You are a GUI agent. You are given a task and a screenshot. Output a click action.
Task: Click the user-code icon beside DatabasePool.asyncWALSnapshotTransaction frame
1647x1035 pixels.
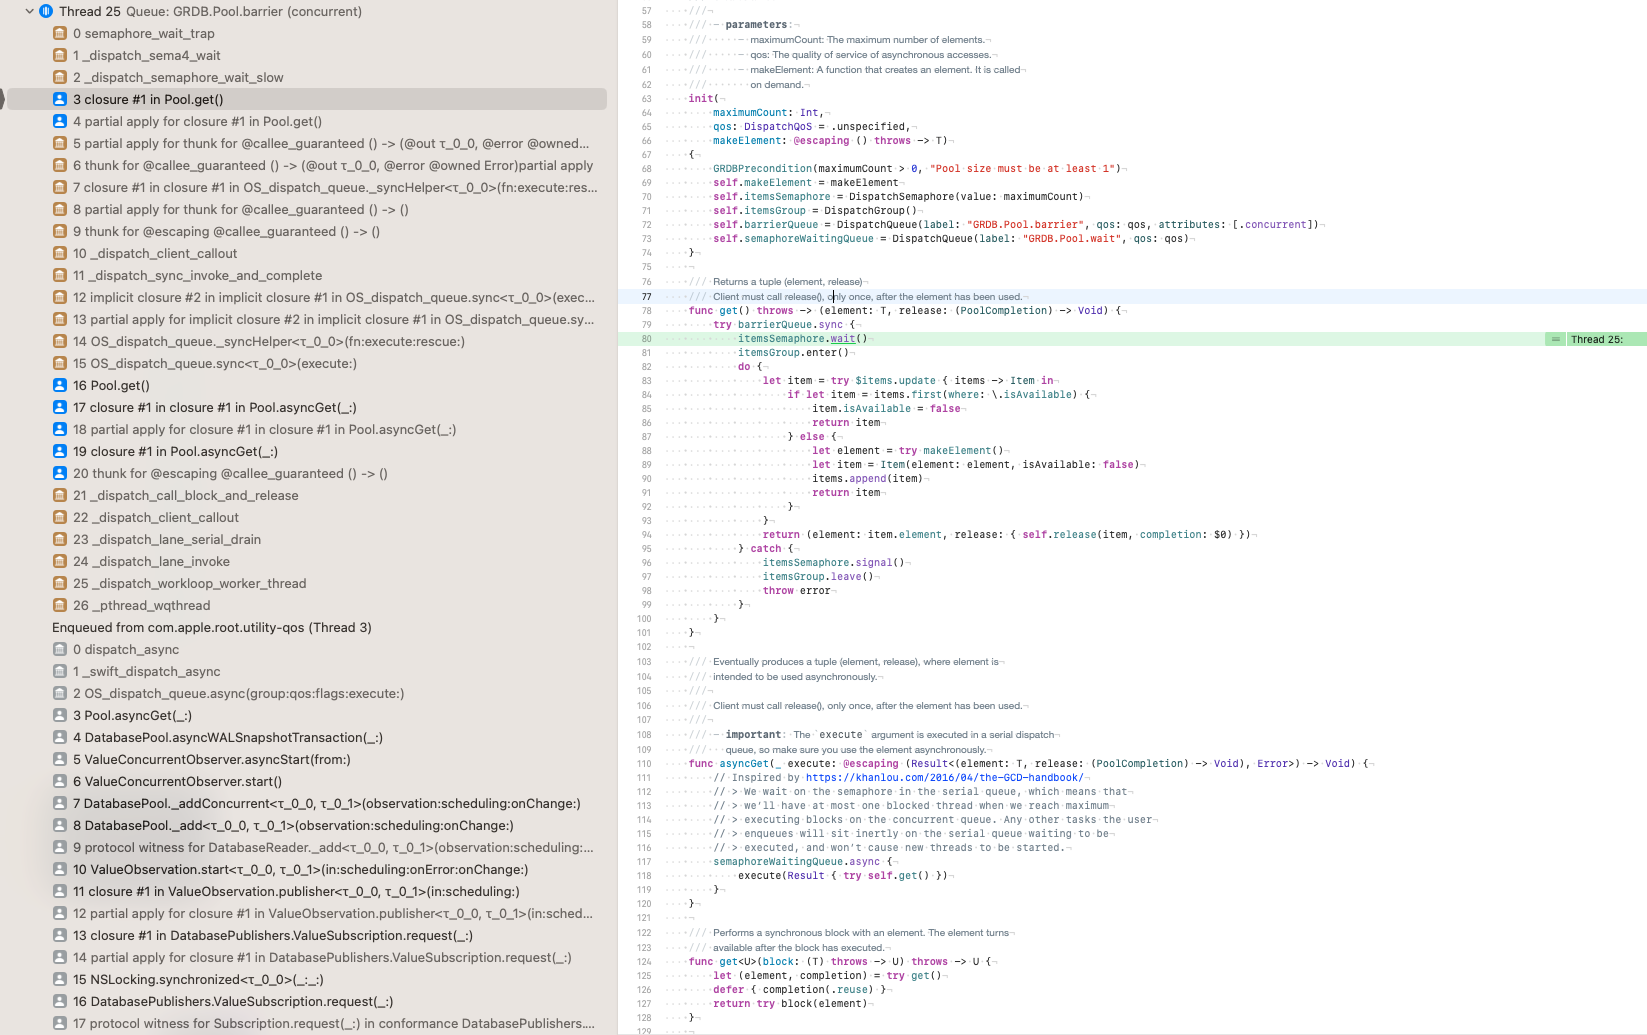[61, 737]
